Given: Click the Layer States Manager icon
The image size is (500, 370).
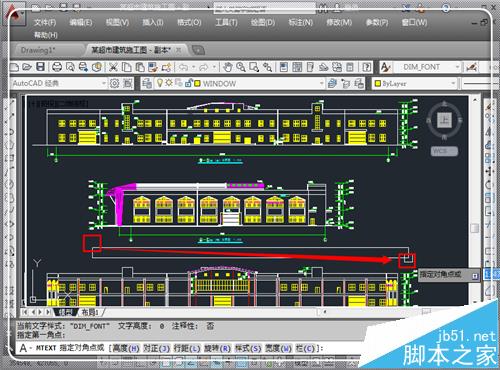Looking at the screenshot, I should pos(359,83).
